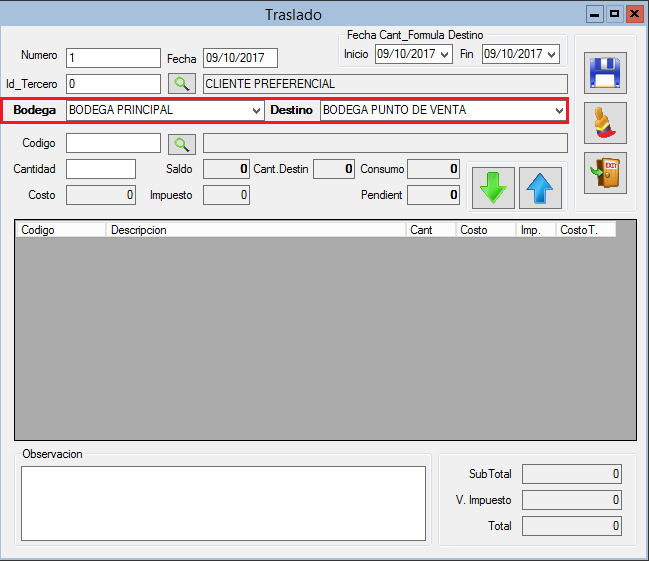649x561 pixels.
Task: Open the Inicio date picker
Action: tap(445, 54)
